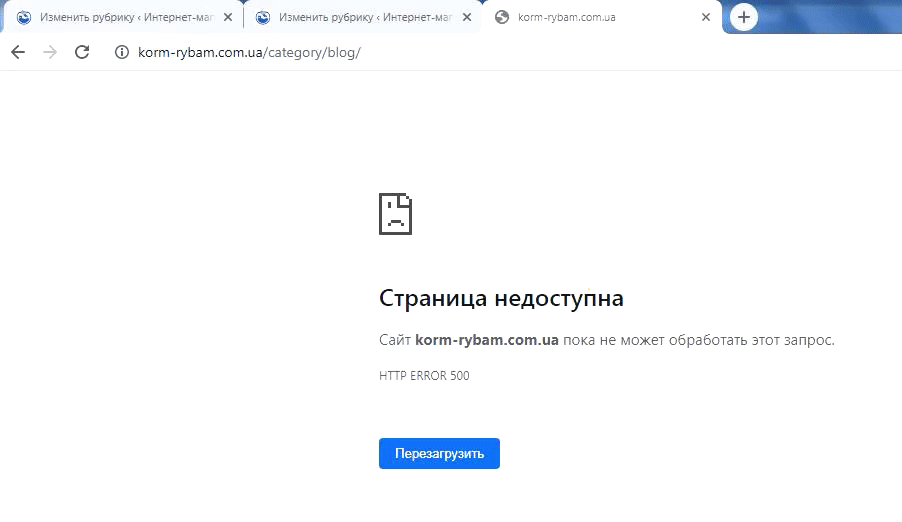The width and height of the screenshot is (902, 522).
Task: Click the bold korm-rybam.com.ua site name in message
Action: [x=487, y=340]
